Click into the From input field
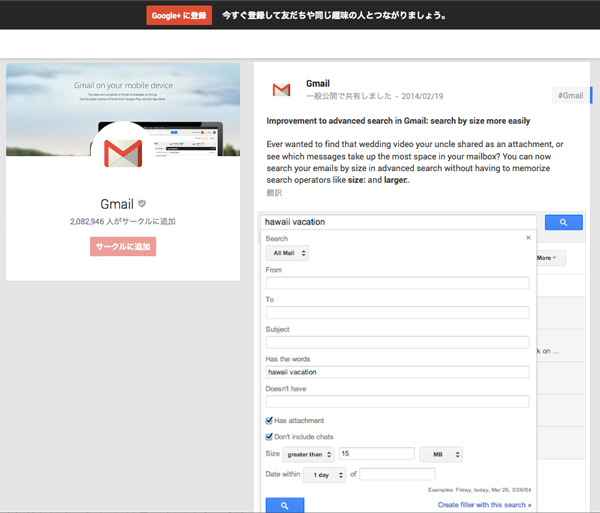 tap(397, 283)
